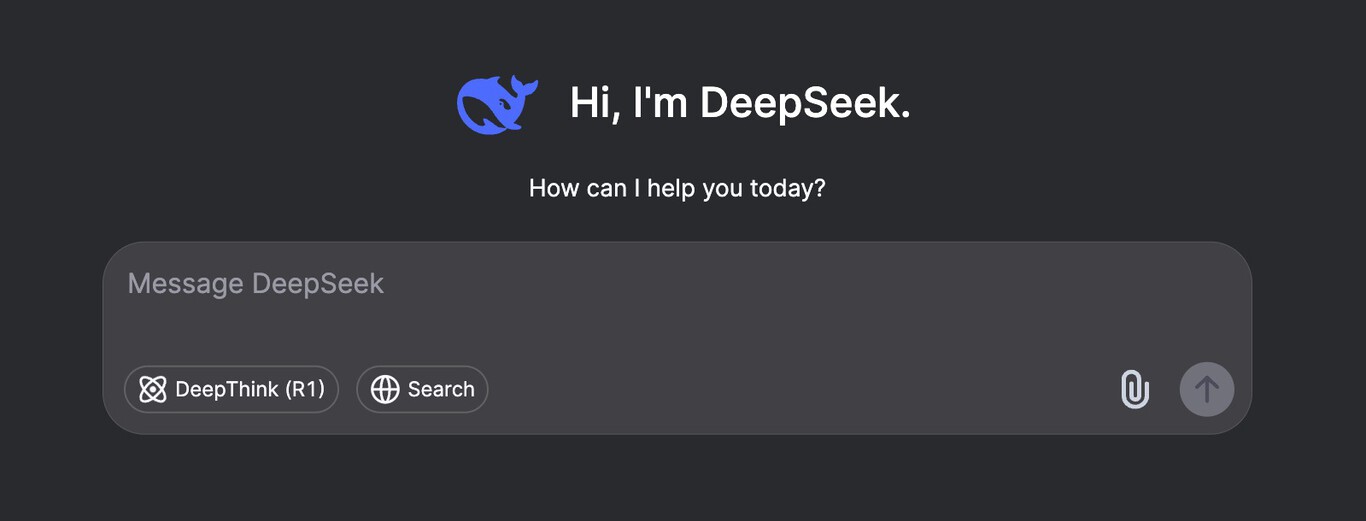Click the atom icon in DeepThink button
Viewport: 1366px width, 521px height.
pyautogui.click(x=153, y=389)
